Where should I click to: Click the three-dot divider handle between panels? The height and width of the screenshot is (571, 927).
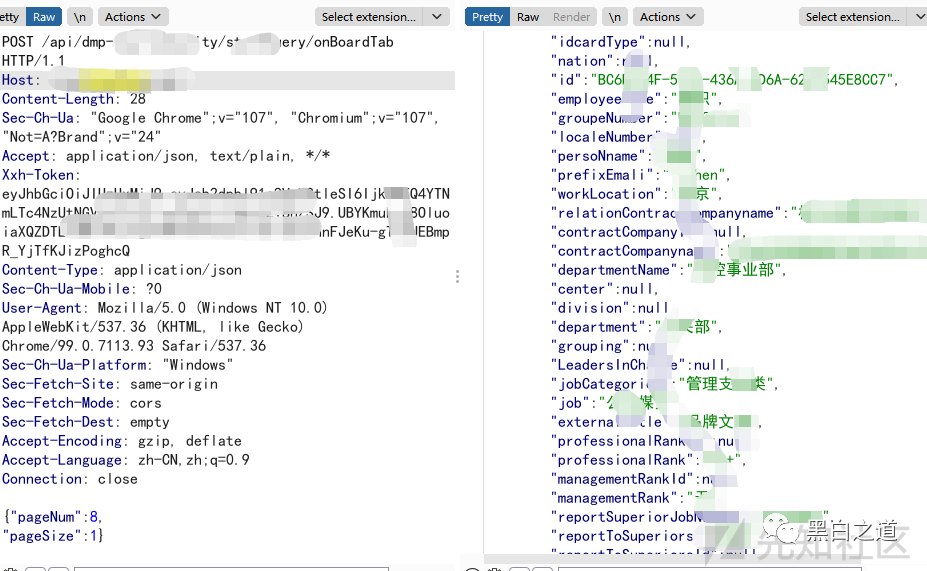458,276
